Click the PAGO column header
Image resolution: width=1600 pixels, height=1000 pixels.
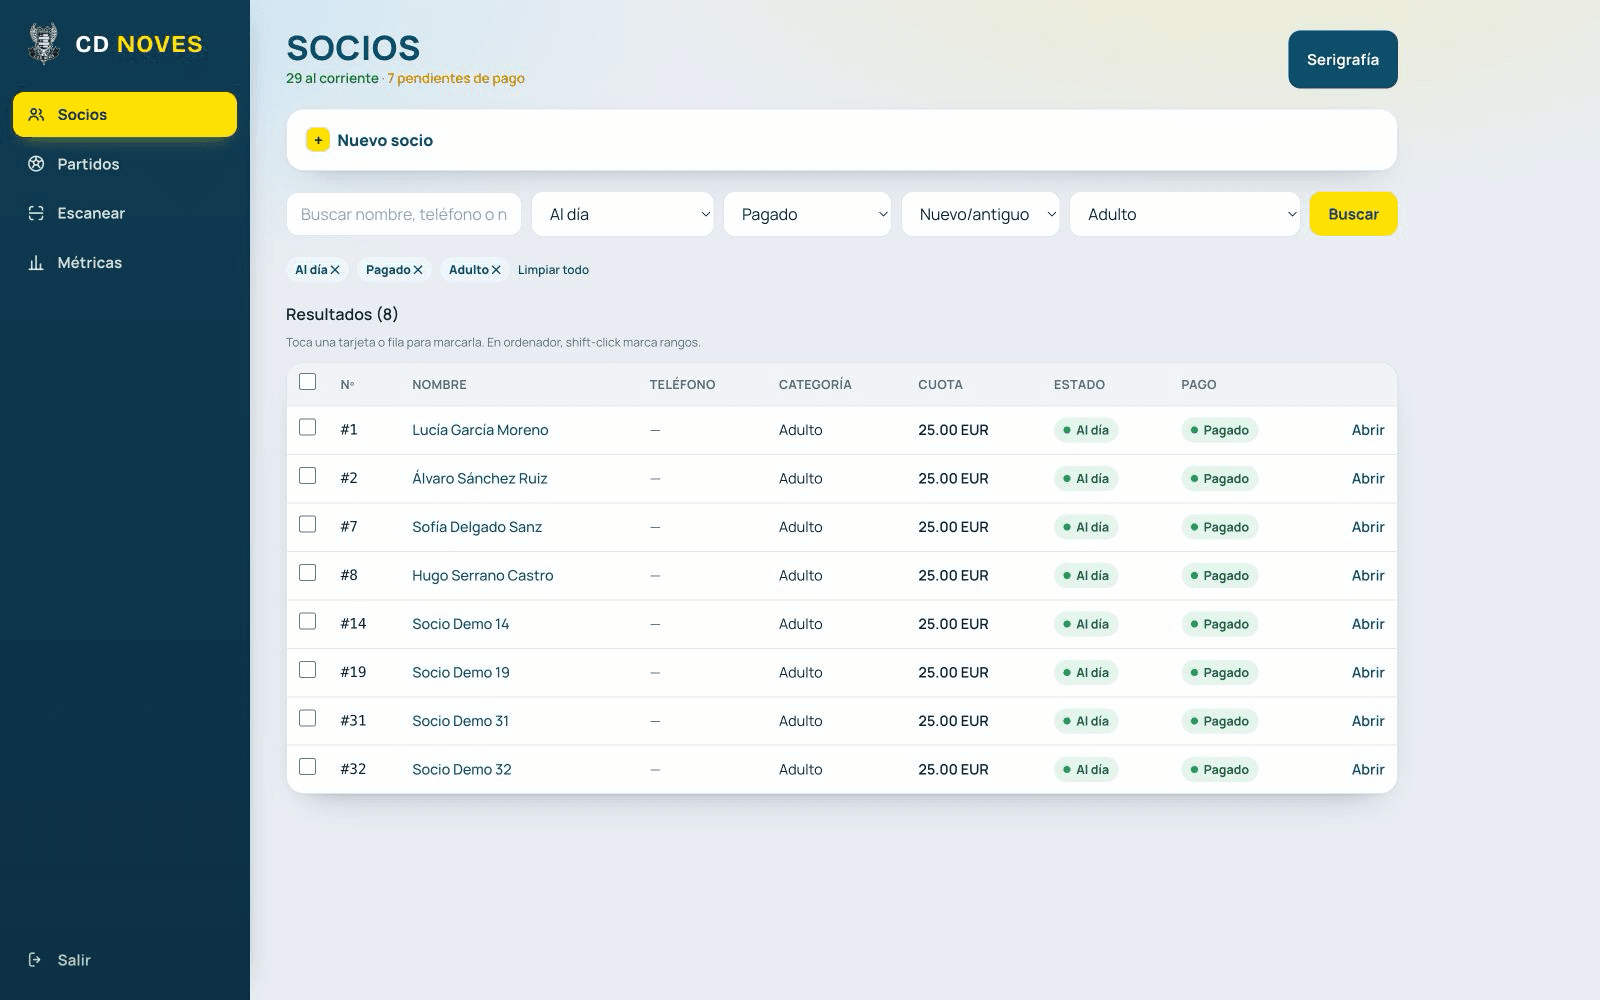(x=1198, y=385)
